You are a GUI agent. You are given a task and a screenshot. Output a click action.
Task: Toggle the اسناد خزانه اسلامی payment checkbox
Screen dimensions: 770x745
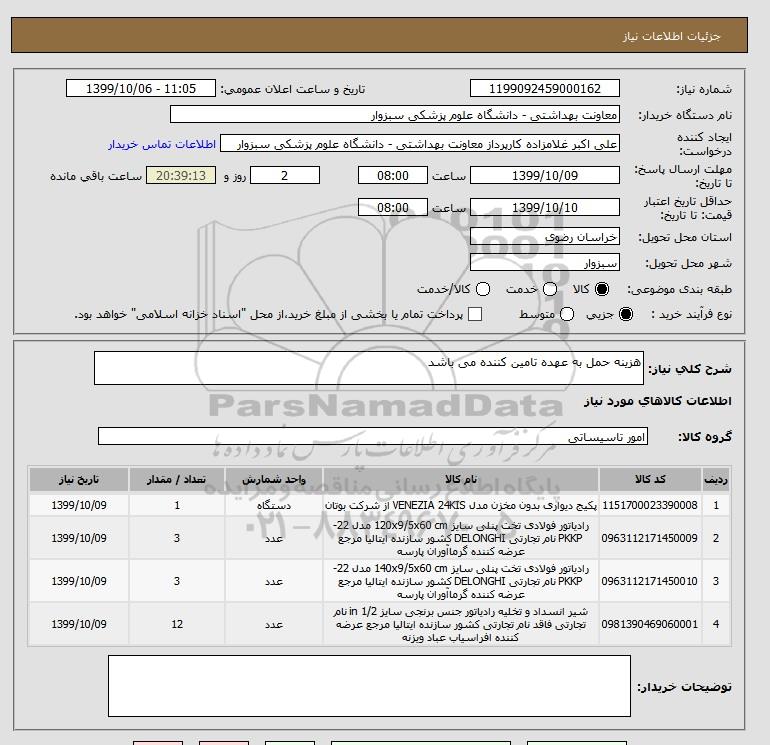(475, 314)
